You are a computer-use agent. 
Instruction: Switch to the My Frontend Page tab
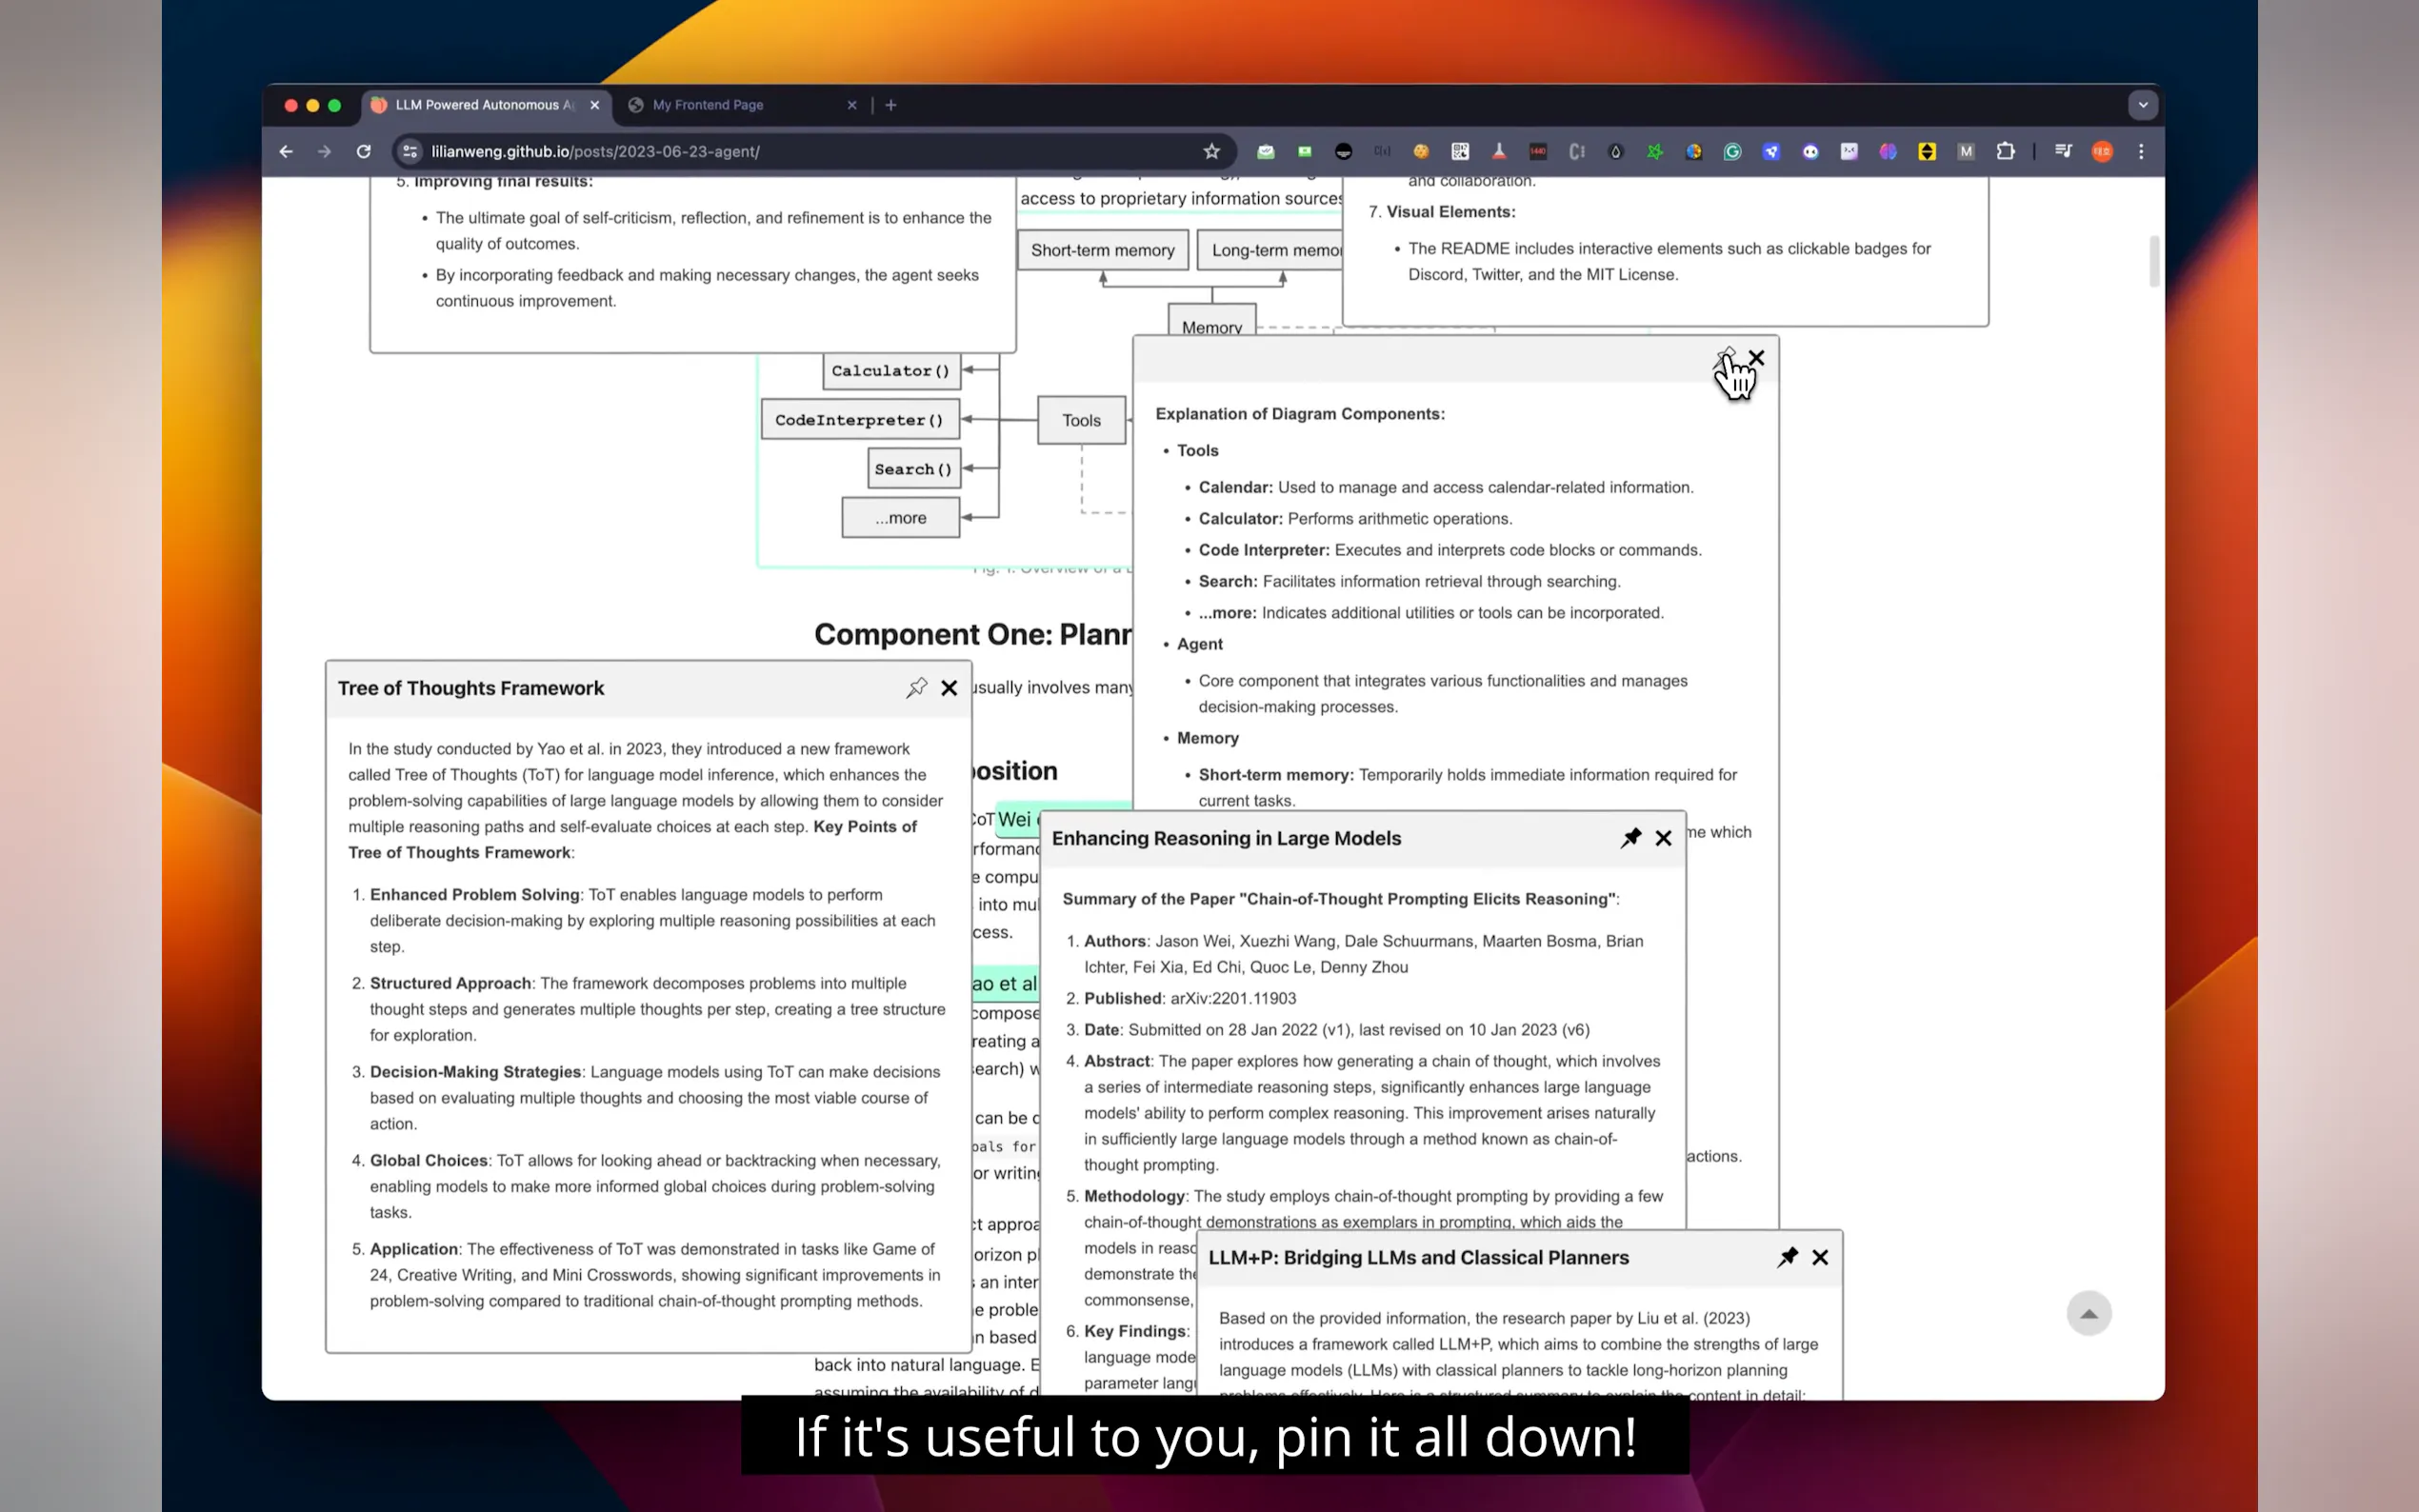point(708,105)
